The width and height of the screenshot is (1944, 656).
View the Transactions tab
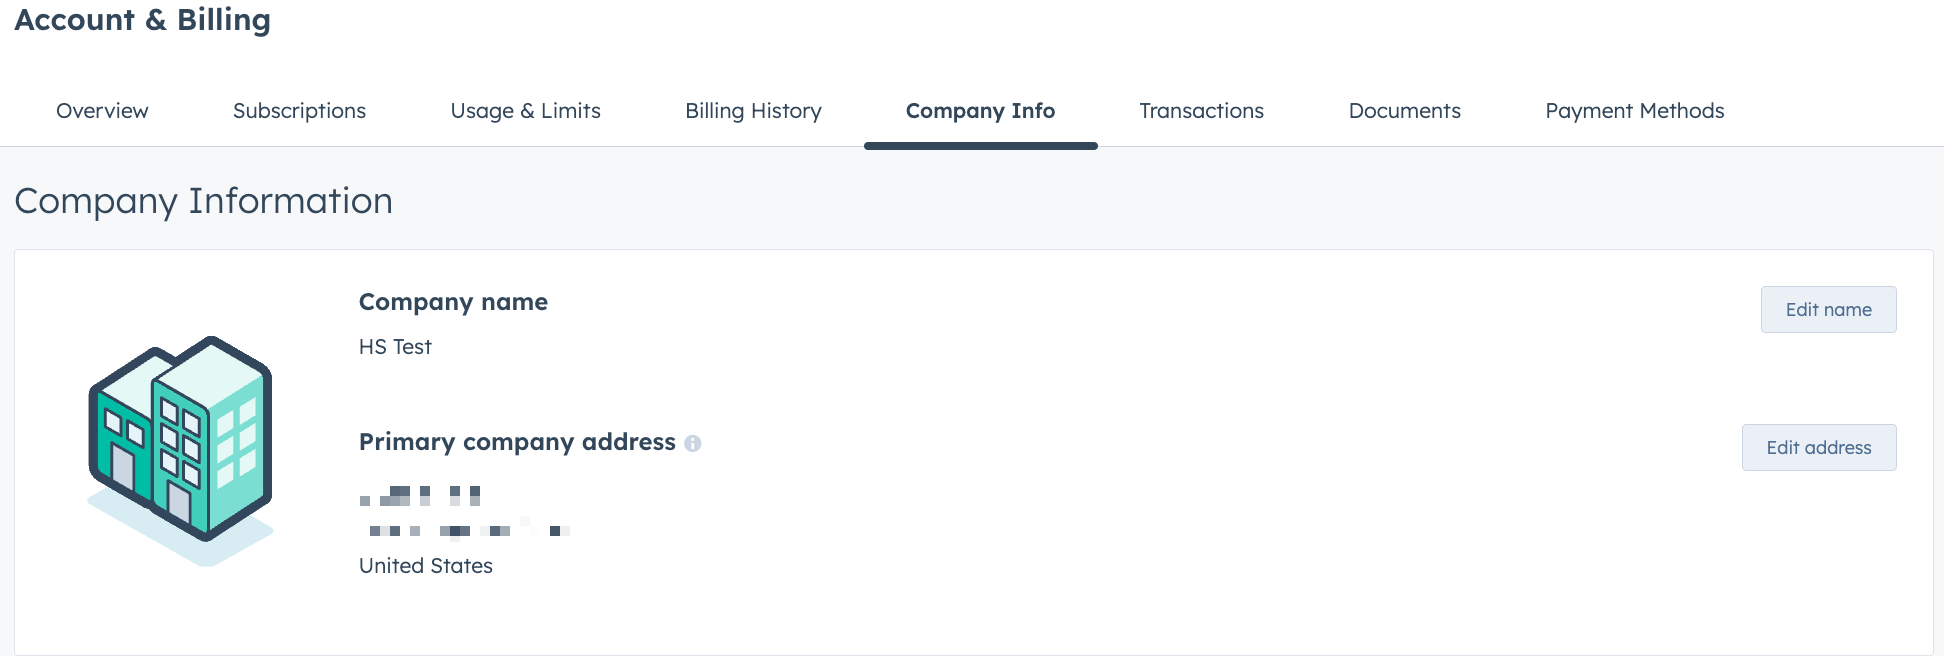click(1201, 111)
